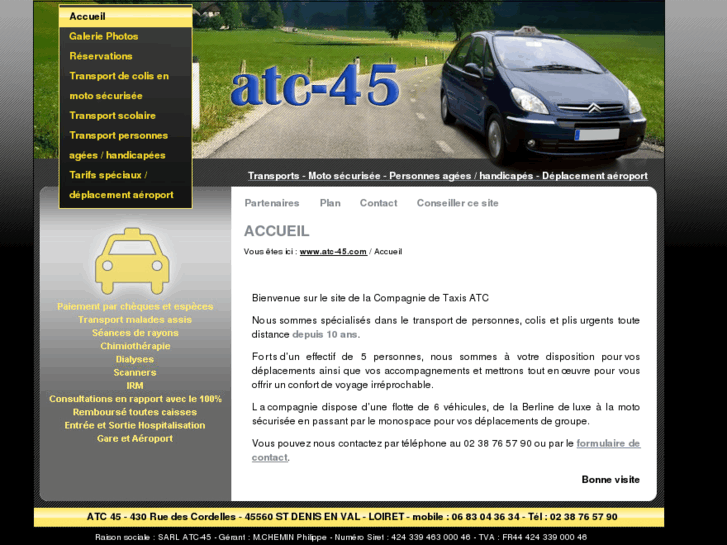
Task: Click 'Chimiothérapie' text
Action: coord(135,346)
